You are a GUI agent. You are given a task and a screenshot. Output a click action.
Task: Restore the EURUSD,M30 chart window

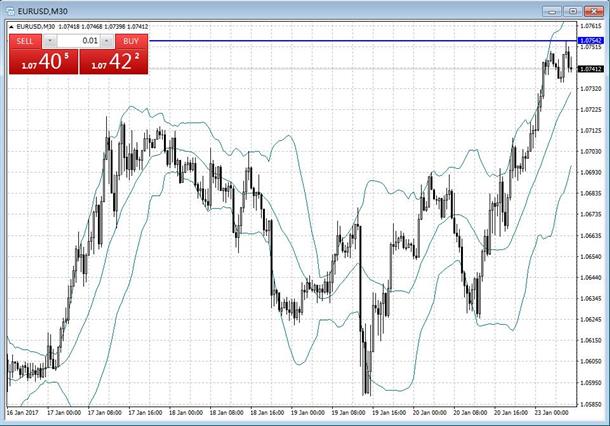[x=573, y=11]
